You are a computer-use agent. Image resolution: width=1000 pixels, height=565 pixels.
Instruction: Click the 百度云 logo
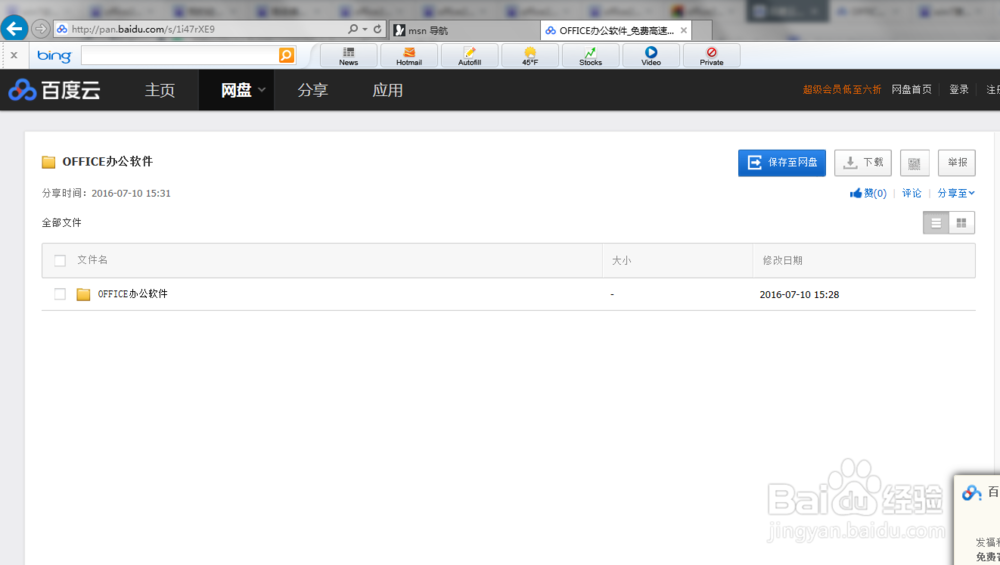[x=55, y=90]
